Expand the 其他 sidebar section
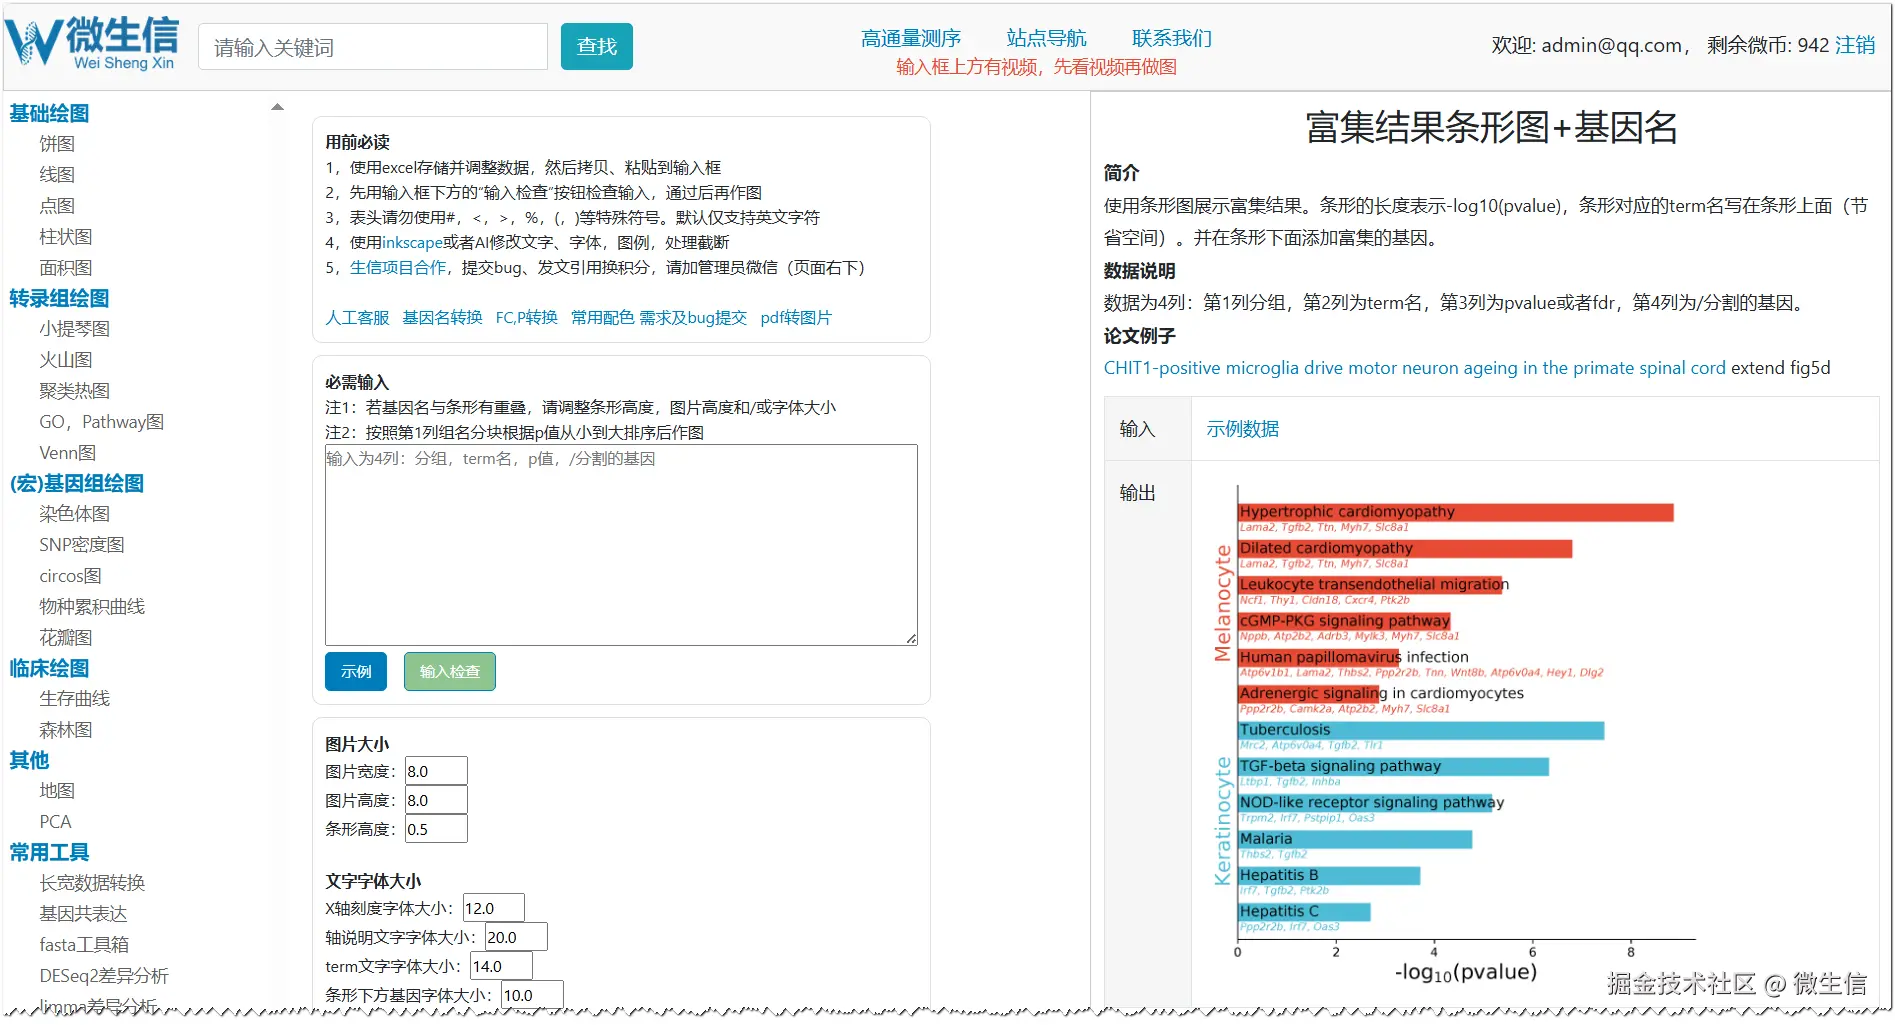The width and height of the screenshot is (1895, 1025). click(29, 760)
